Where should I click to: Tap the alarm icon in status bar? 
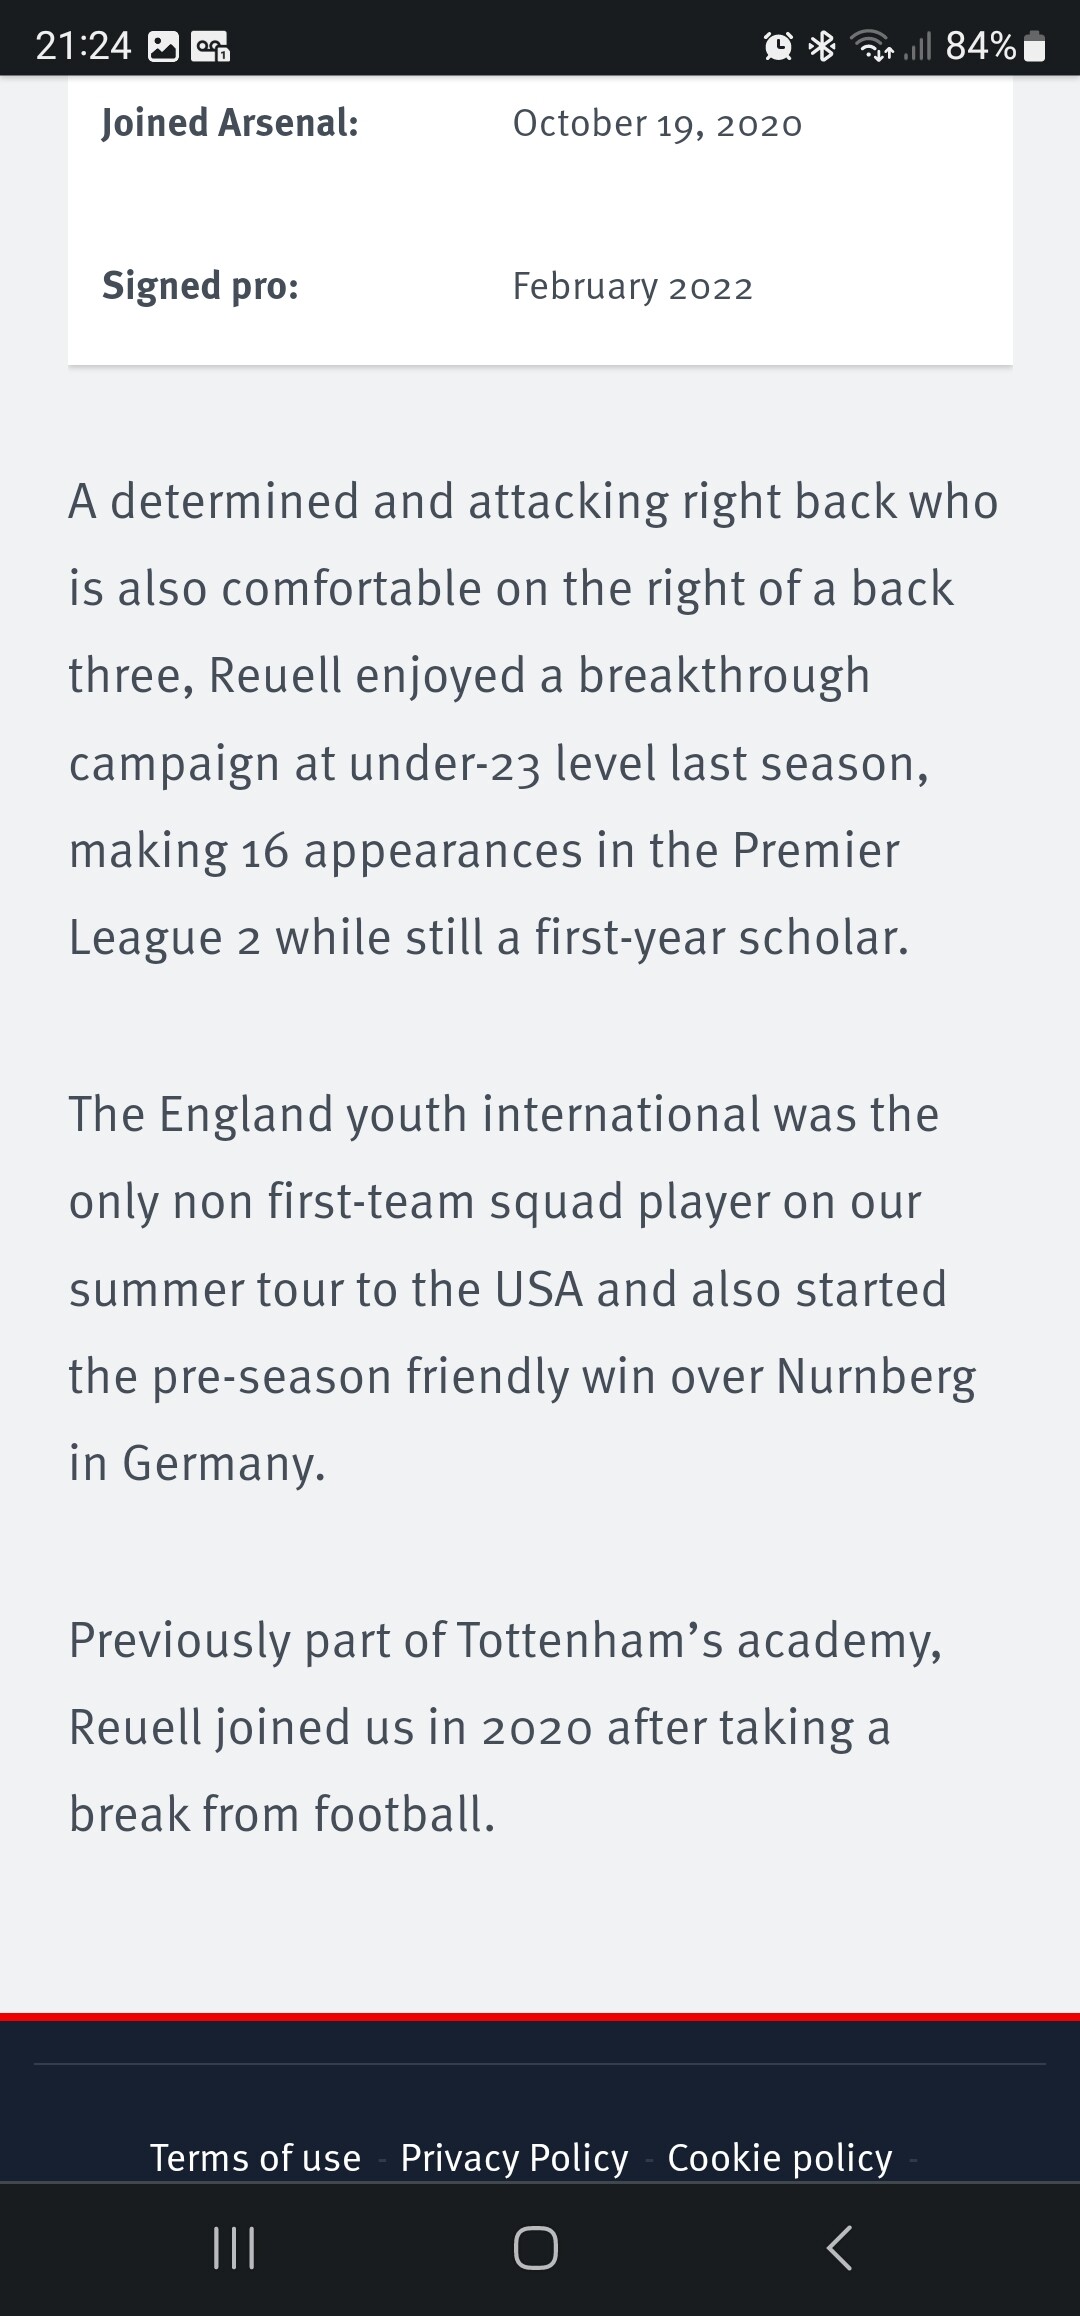pyautogui.click(x=779, y=46)
